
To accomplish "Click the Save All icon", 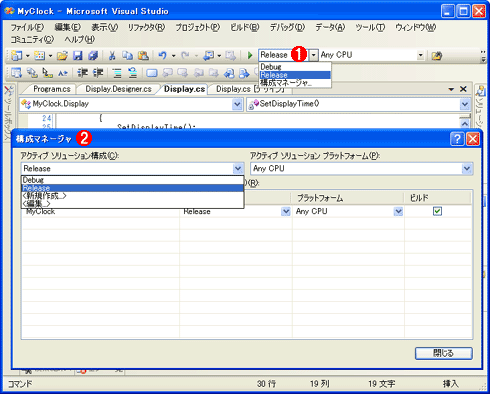I will [93, 55].
